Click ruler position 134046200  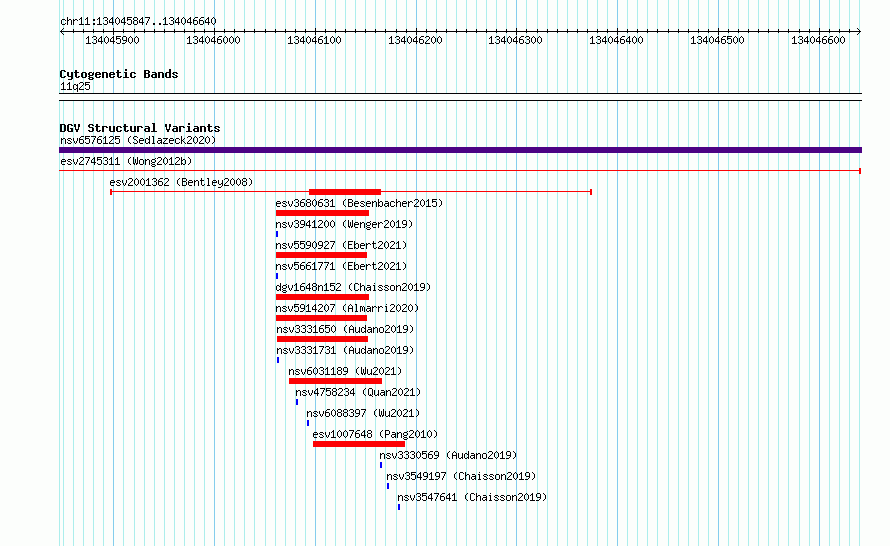[x=415, y=40]
